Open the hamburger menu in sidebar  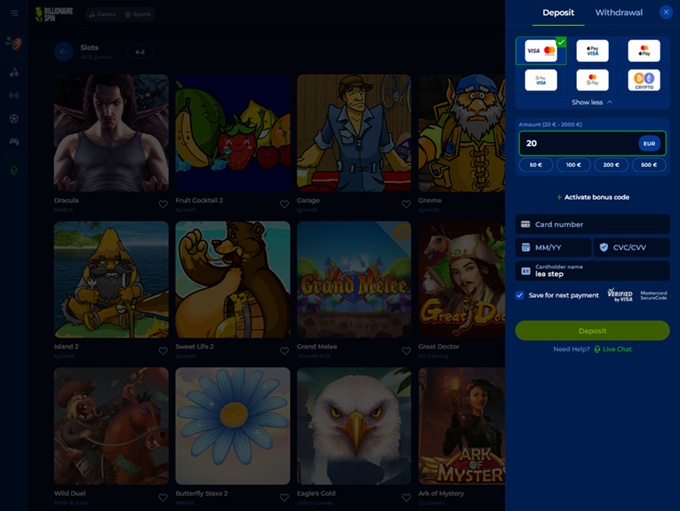coord(14,14)
